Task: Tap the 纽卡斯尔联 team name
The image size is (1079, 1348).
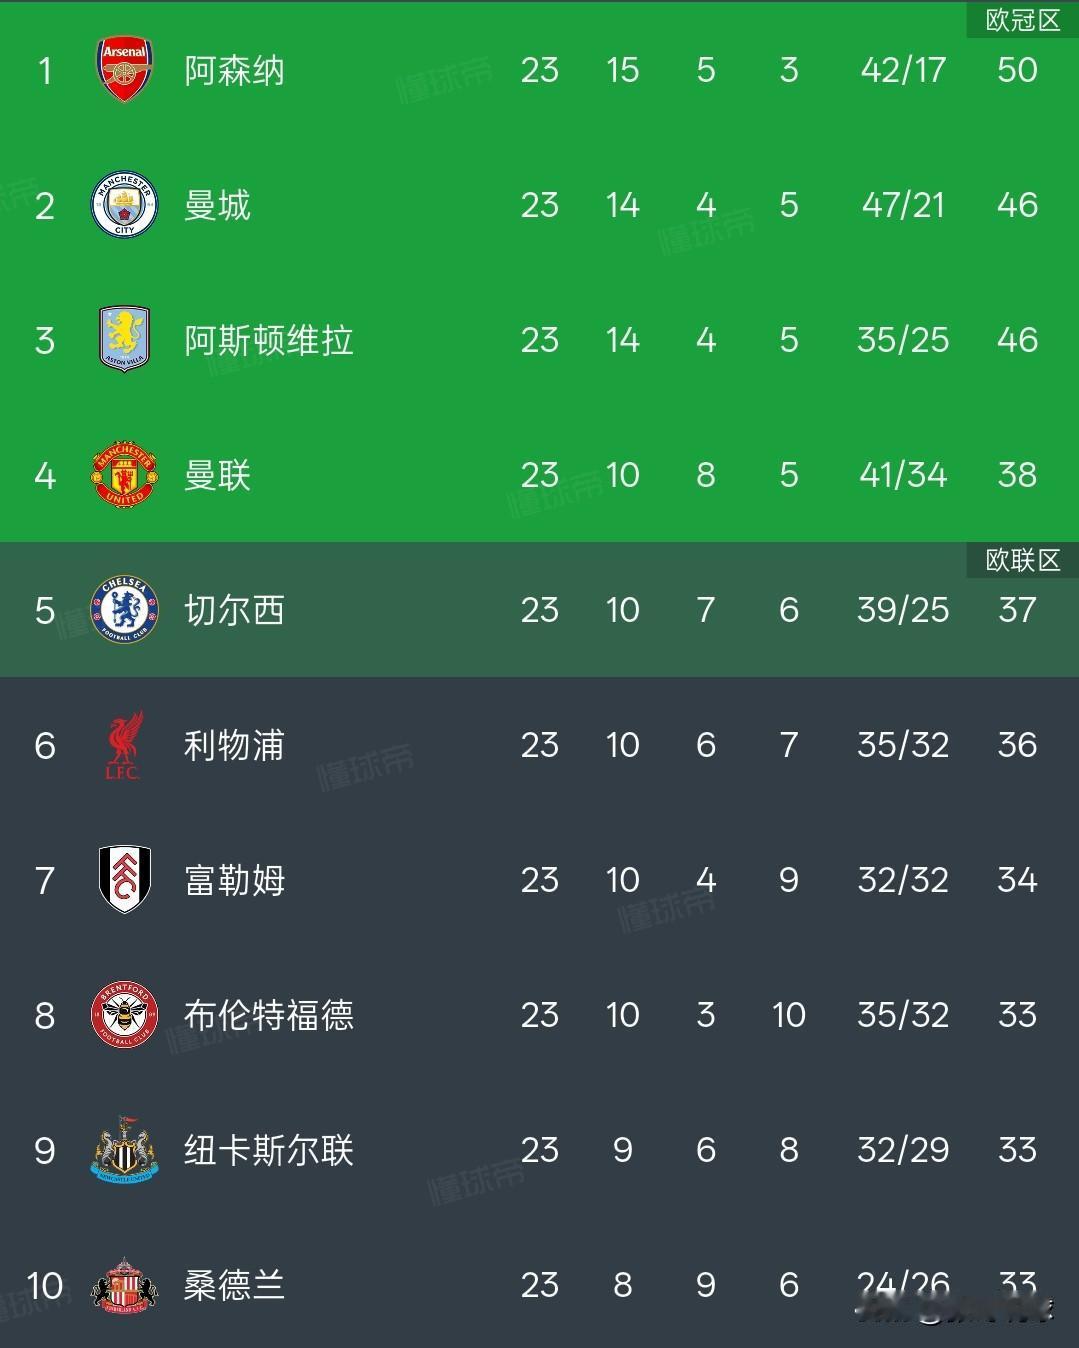Action: point(268,1150)
